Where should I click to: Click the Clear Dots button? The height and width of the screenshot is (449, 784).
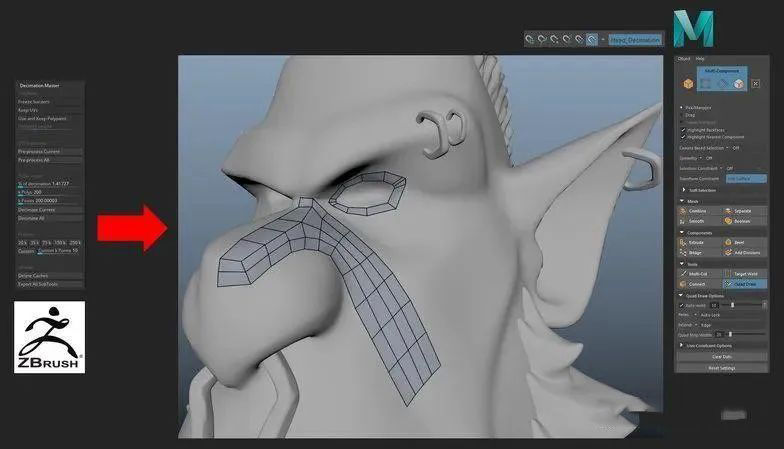tap(722, 356)
